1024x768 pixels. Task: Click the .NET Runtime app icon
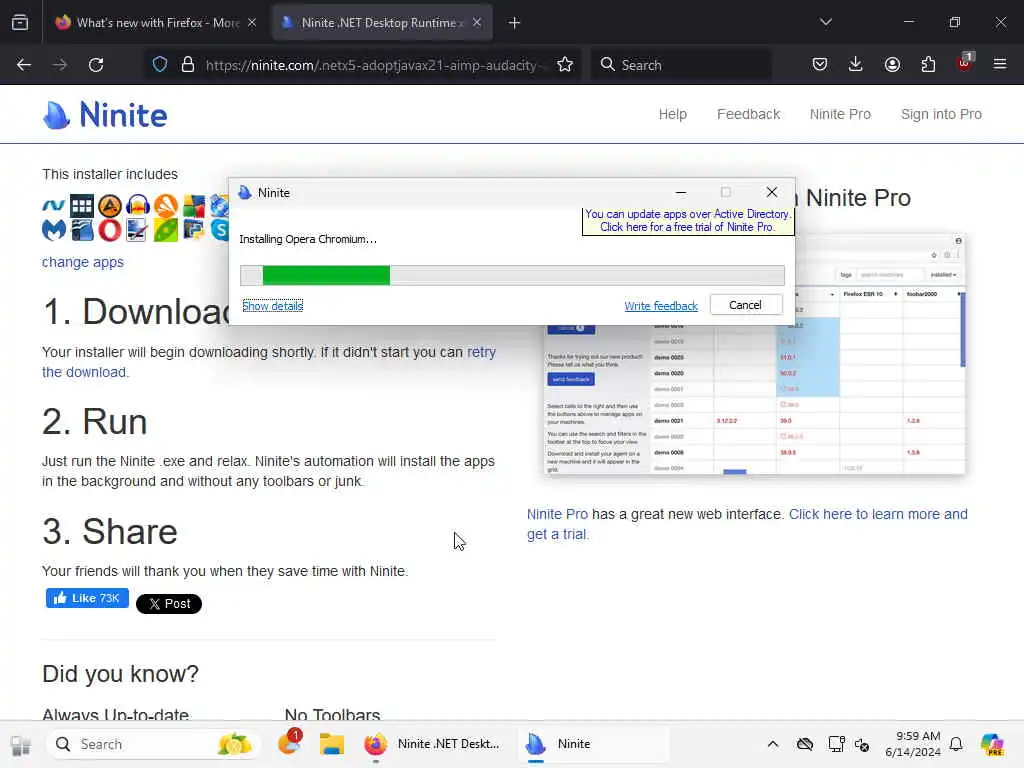(x=54, y=206)
